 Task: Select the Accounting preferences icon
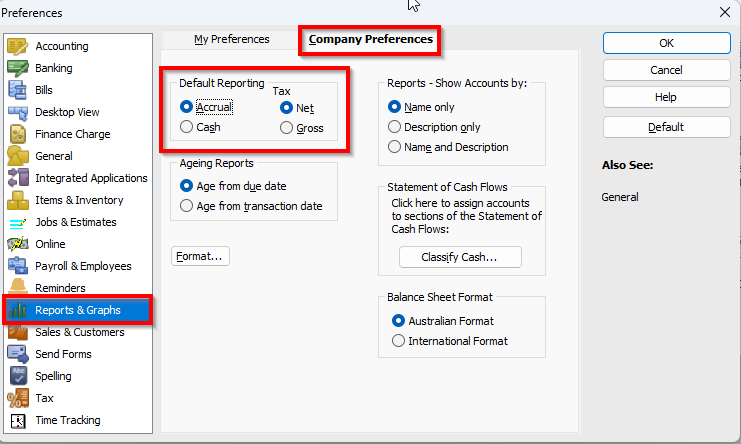click(18, 46)
